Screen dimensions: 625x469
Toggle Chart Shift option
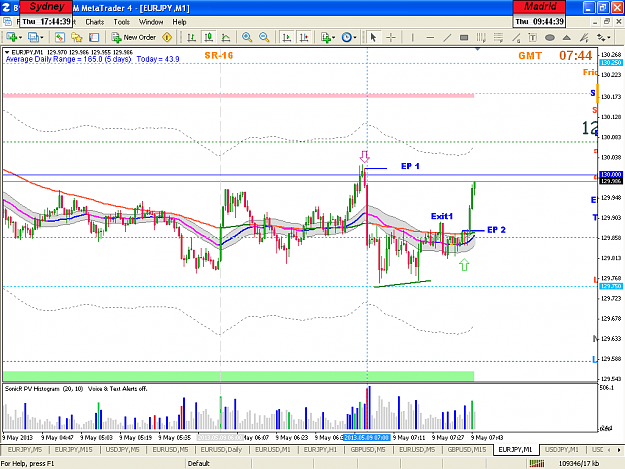[x=304, y=37]
